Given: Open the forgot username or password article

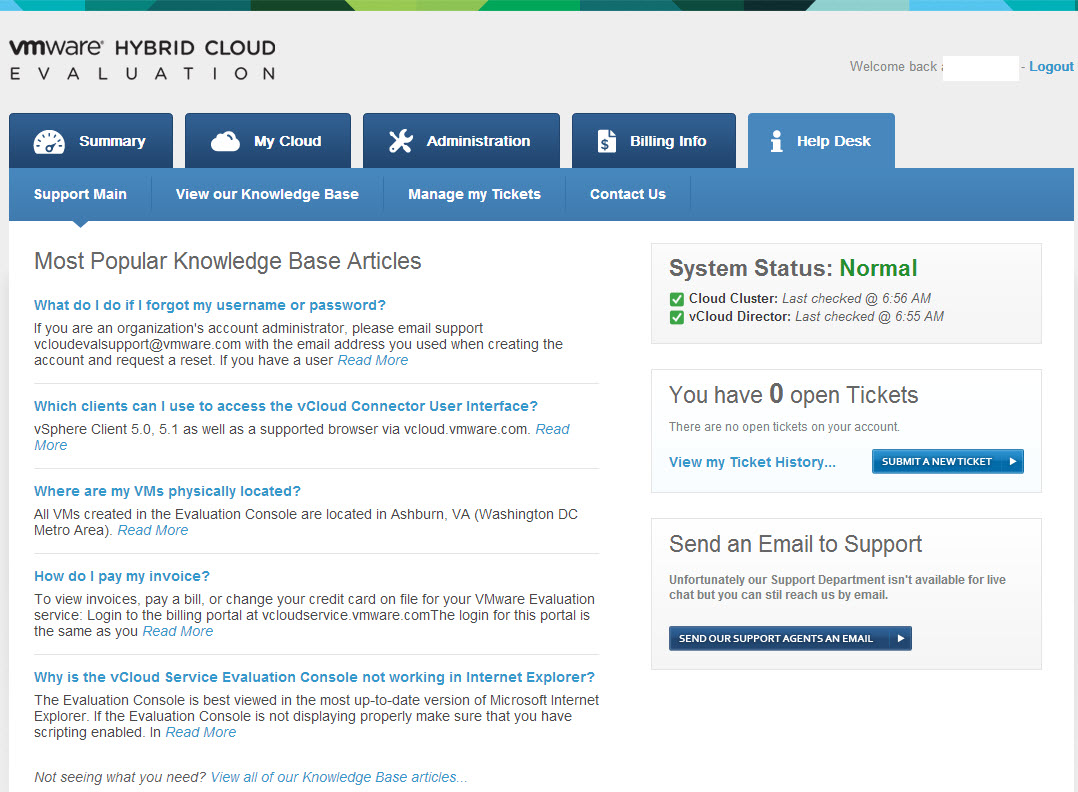Looking at the screenshot, I should click(210, 305).
